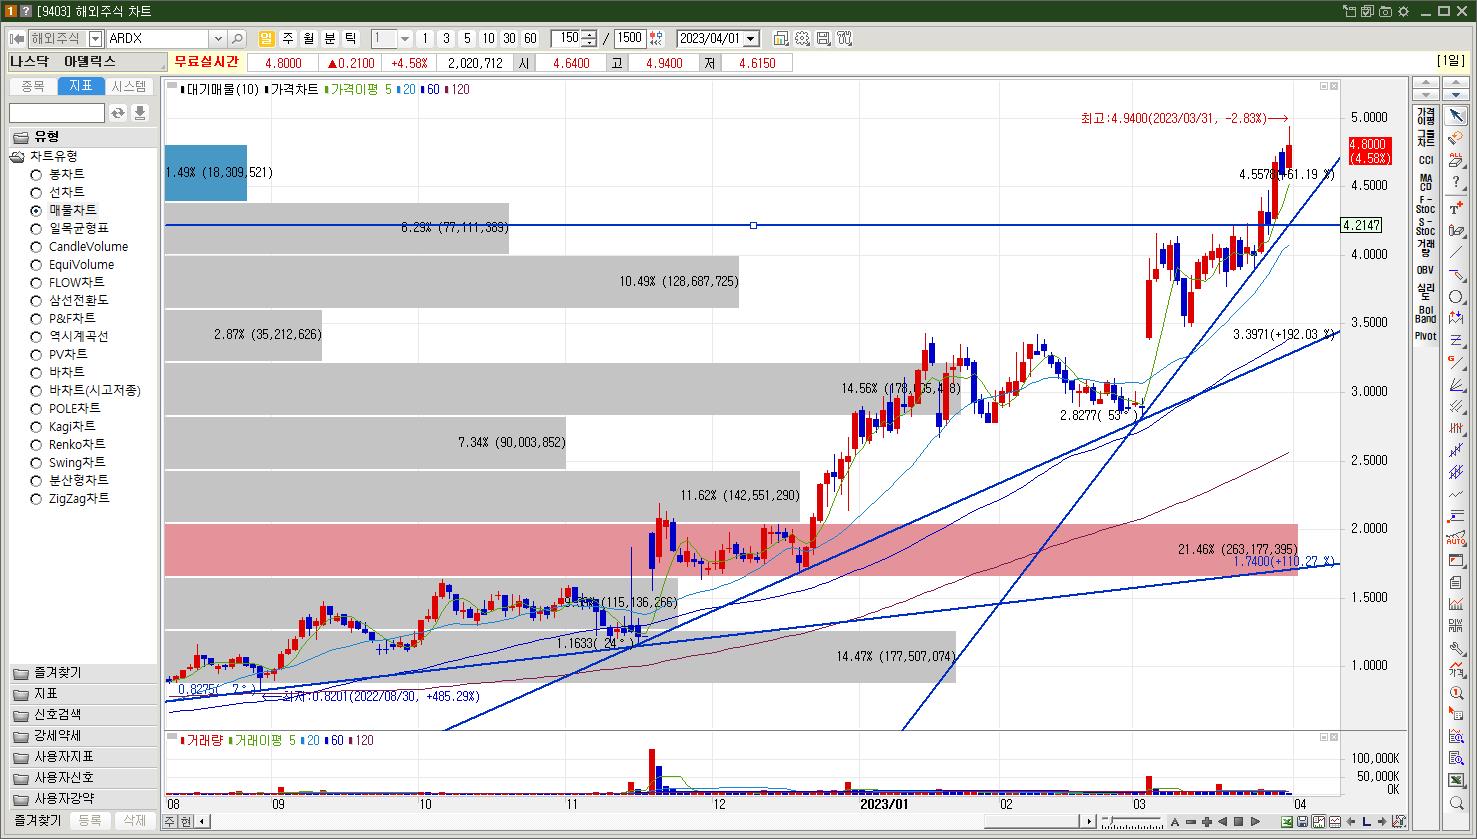Click the refresh icon beside indicator search box

click(118, 113)
